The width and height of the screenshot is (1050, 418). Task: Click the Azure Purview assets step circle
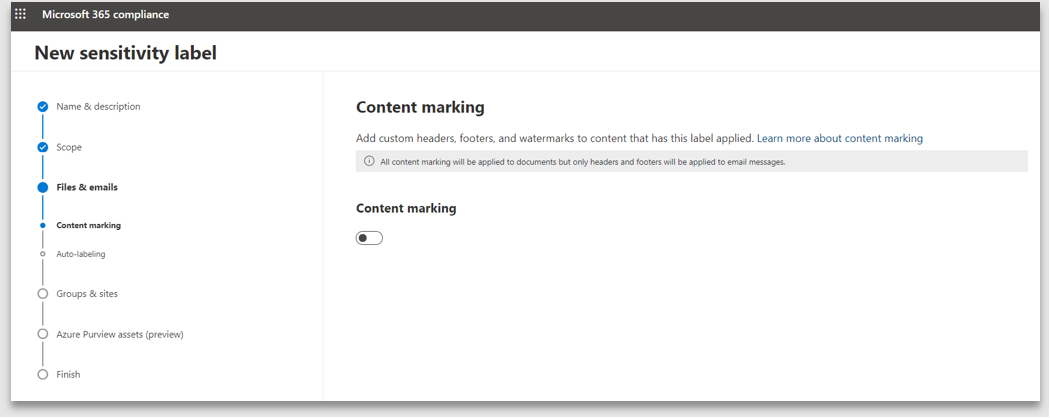(x=42, y=334)
